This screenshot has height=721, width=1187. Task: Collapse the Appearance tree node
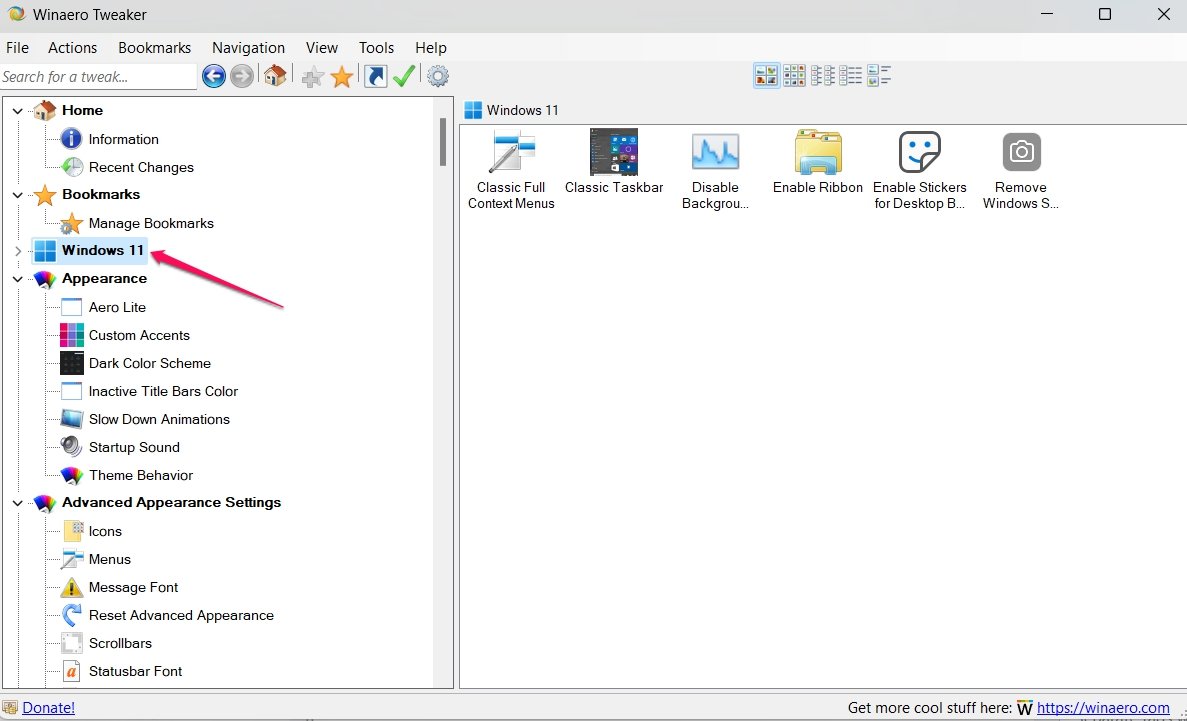(18, 279)
